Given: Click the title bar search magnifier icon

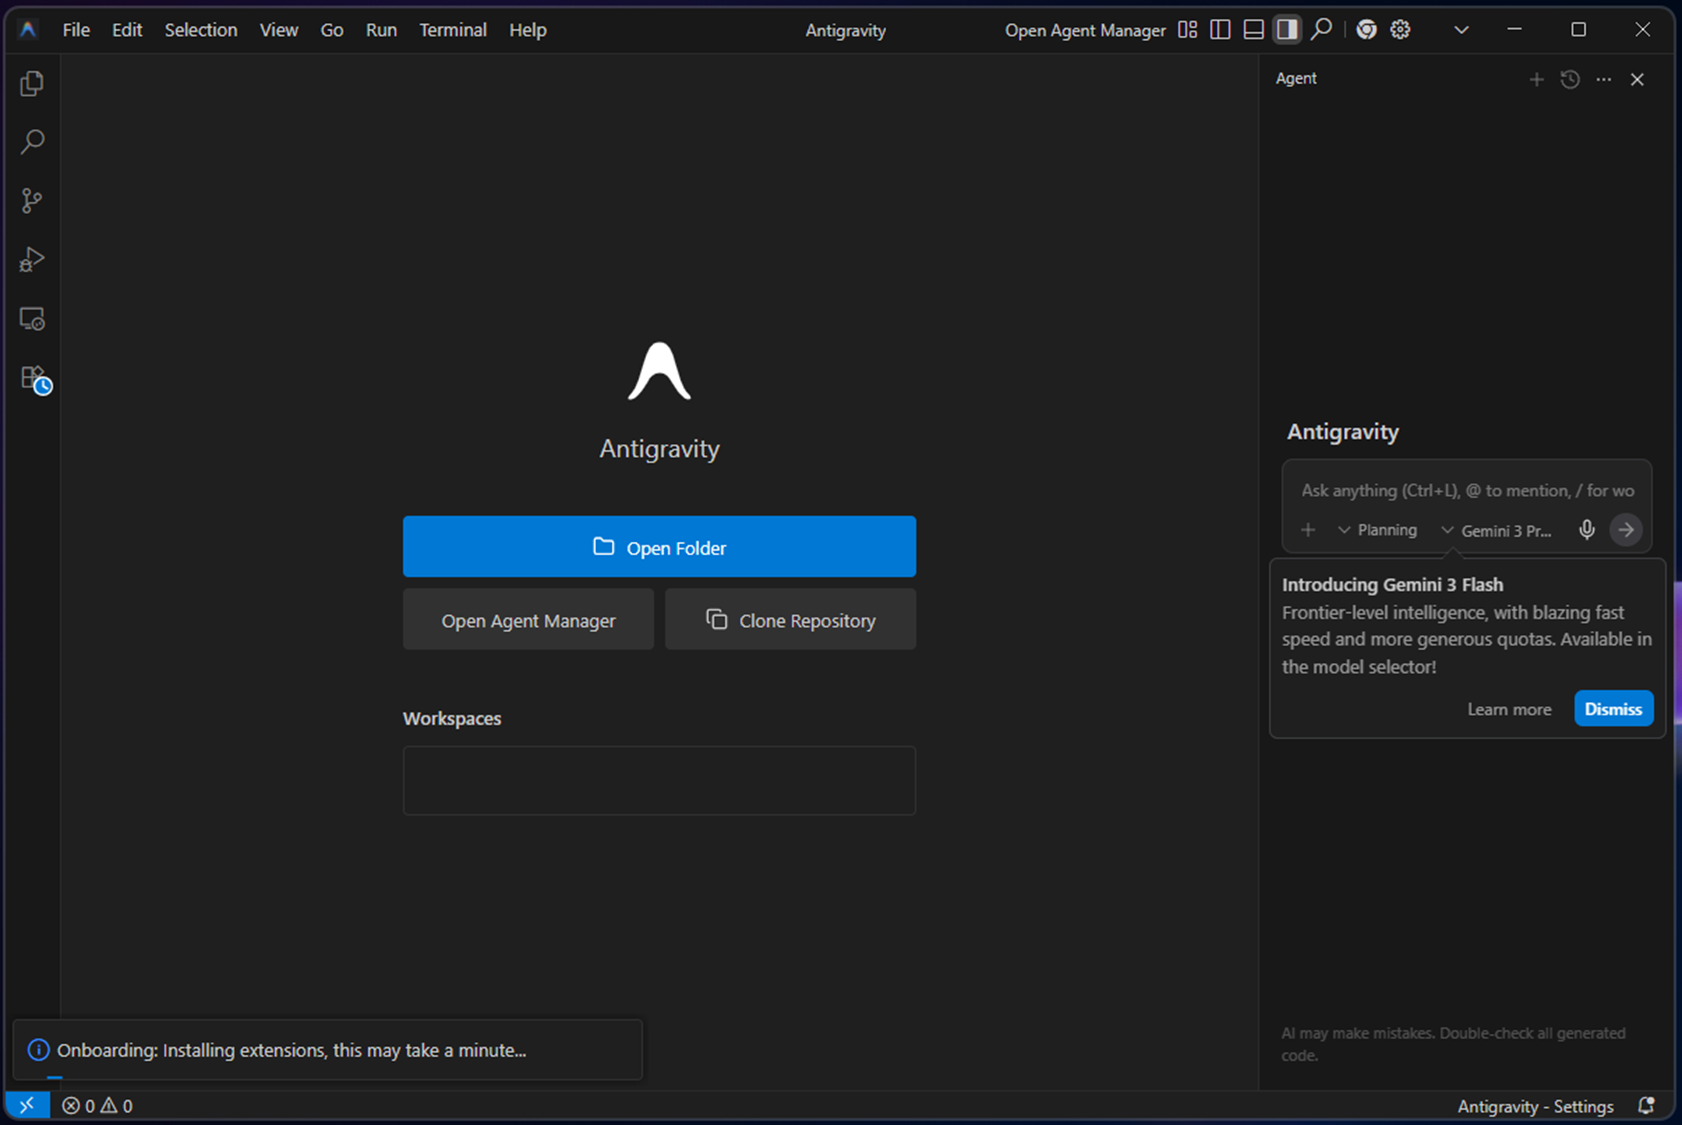Looking at the screenshot, I should [x=1321, y=30].
